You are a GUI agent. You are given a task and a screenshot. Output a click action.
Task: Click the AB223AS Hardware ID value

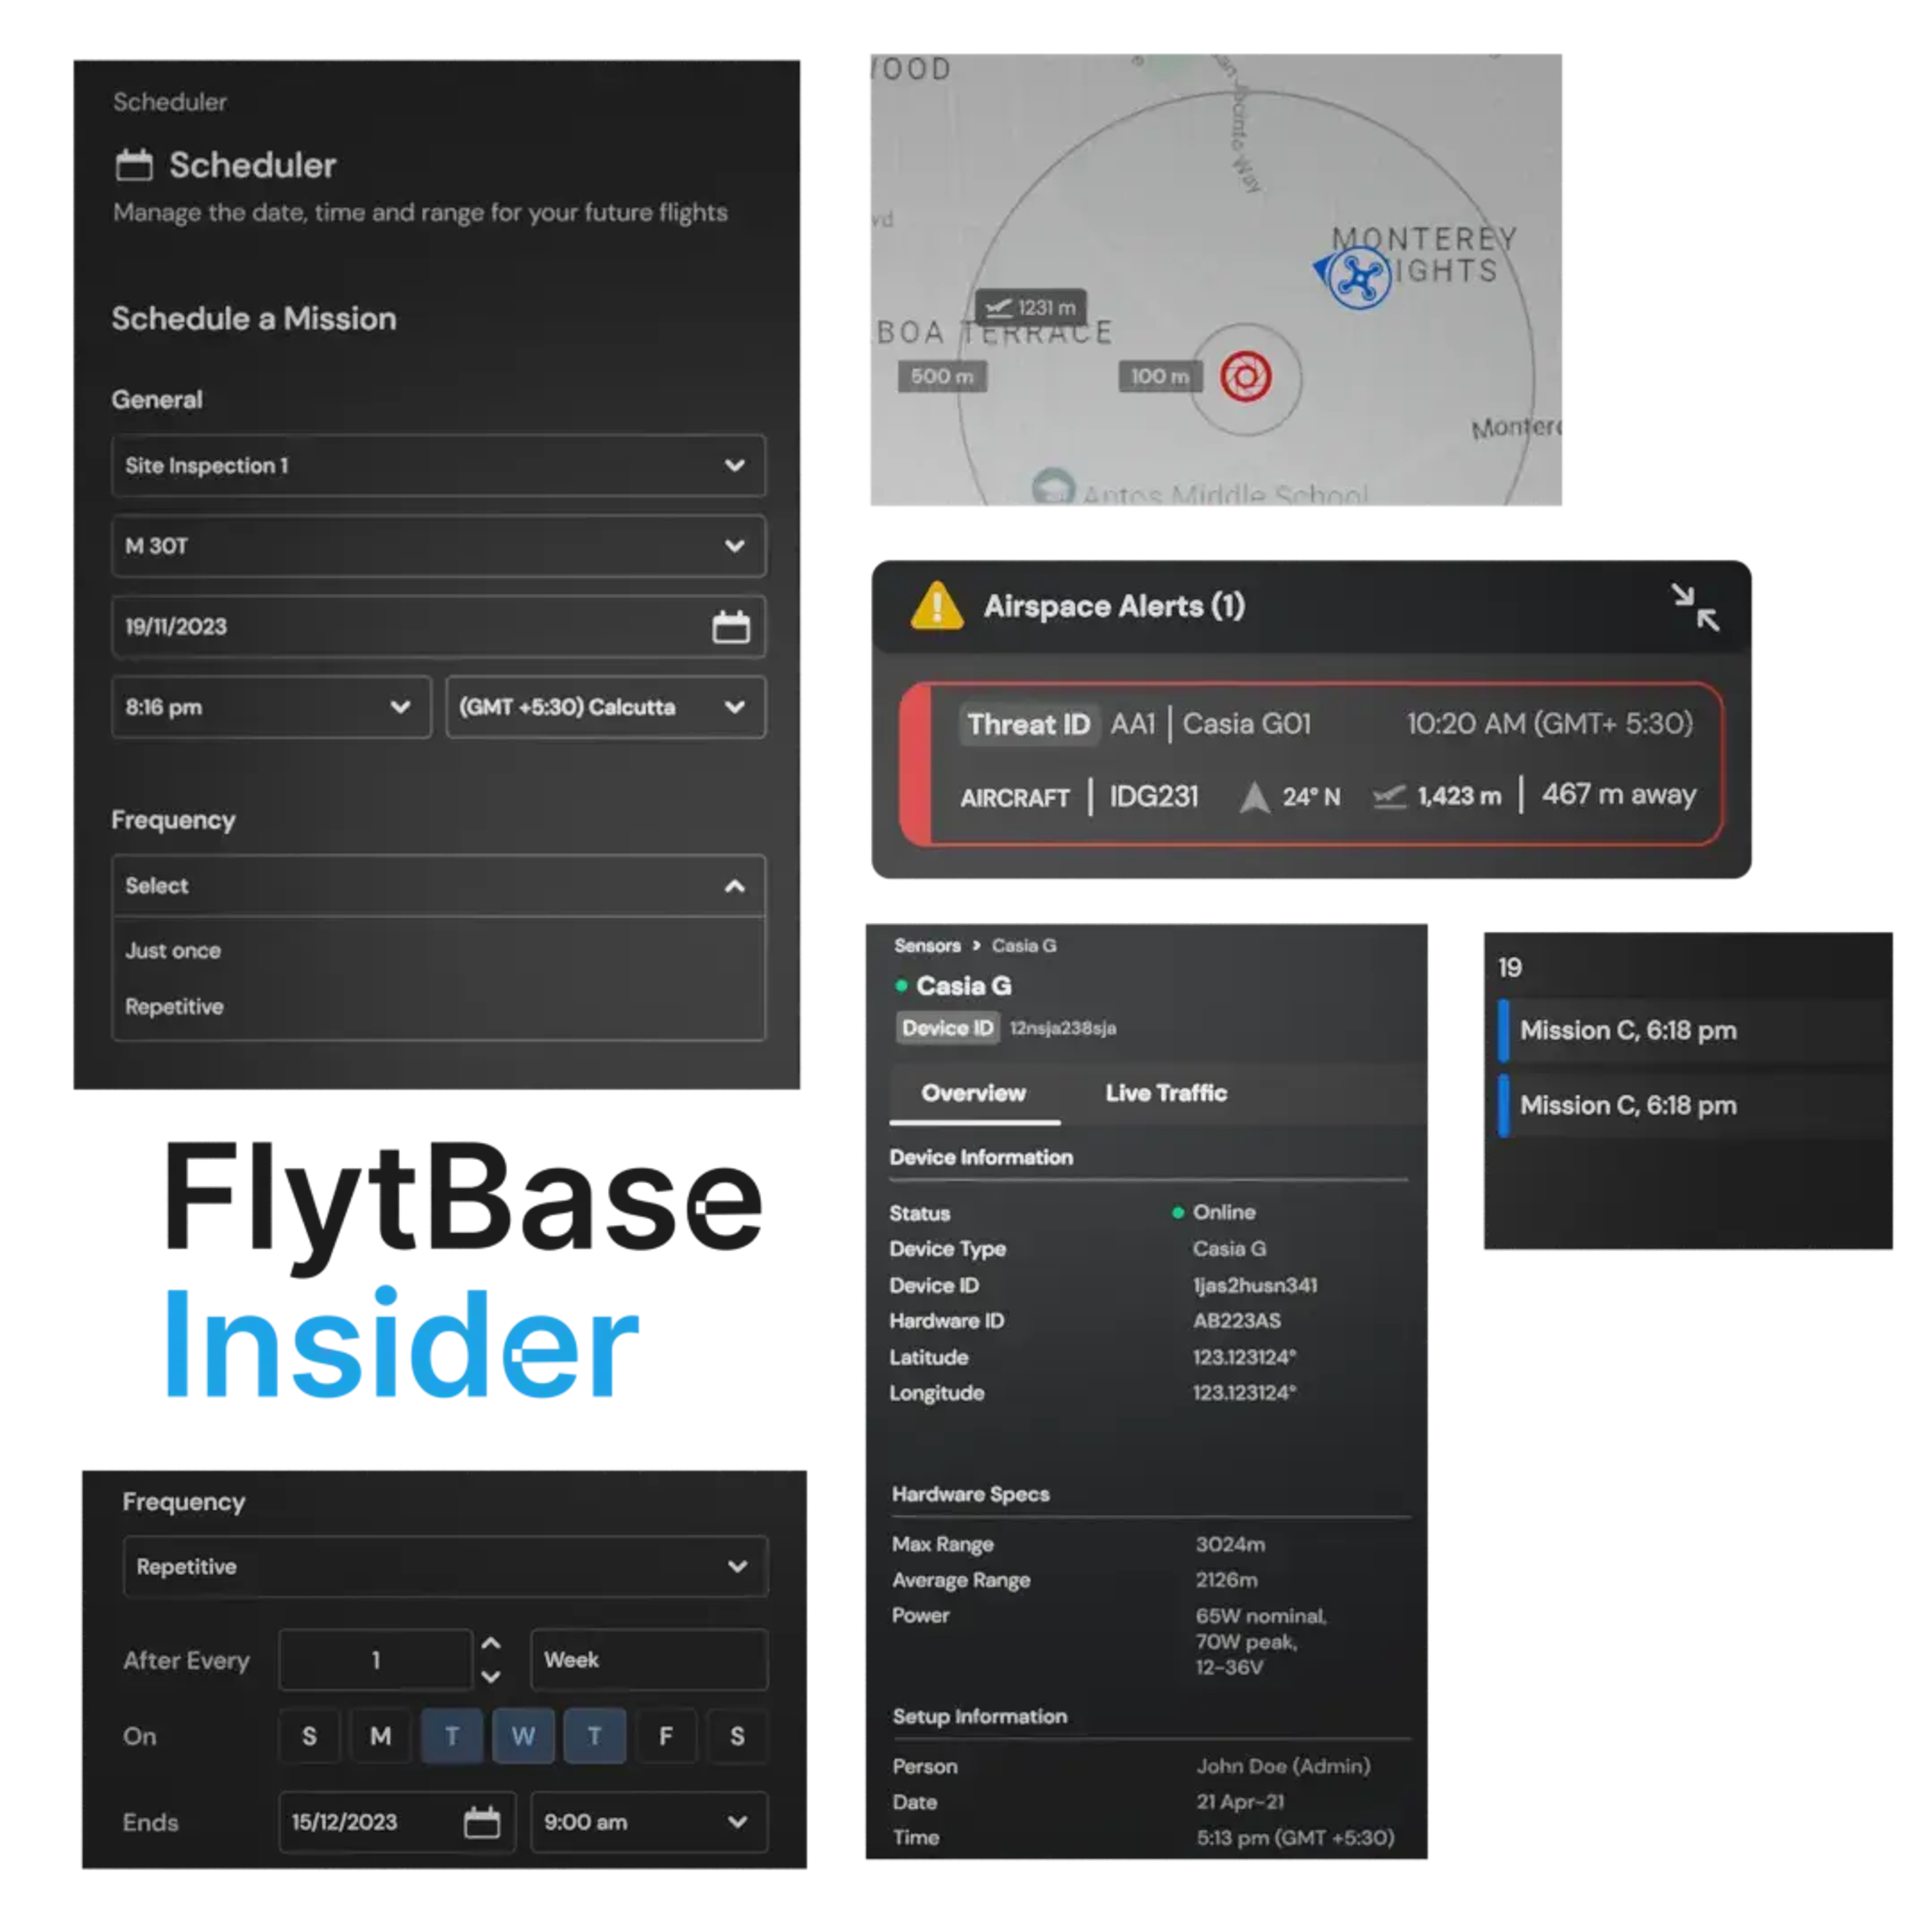(x=1237, y=1321)
